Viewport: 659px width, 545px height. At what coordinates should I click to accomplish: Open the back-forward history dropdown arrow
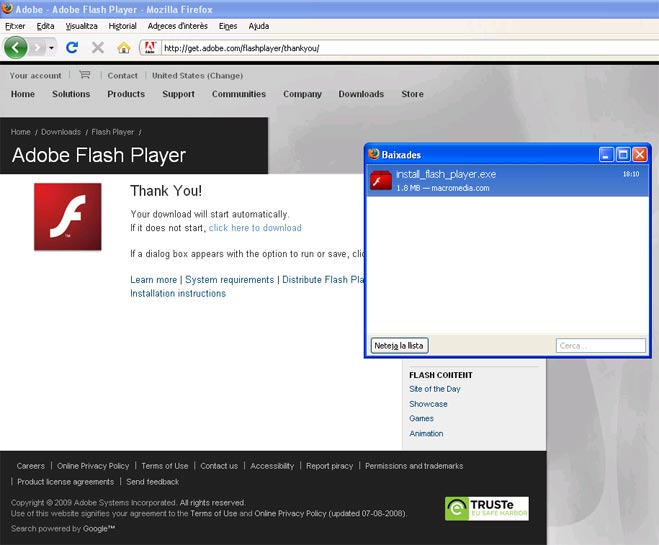point(51,48)
